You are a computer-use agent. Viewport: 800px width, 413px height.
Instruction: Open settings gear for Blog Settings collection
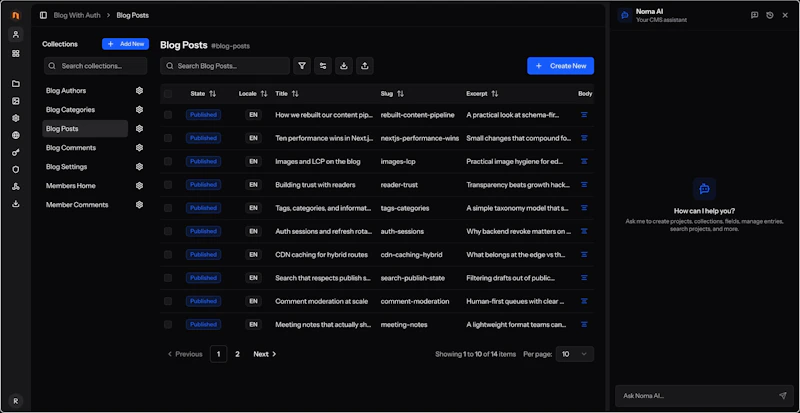tap(139, 167)
